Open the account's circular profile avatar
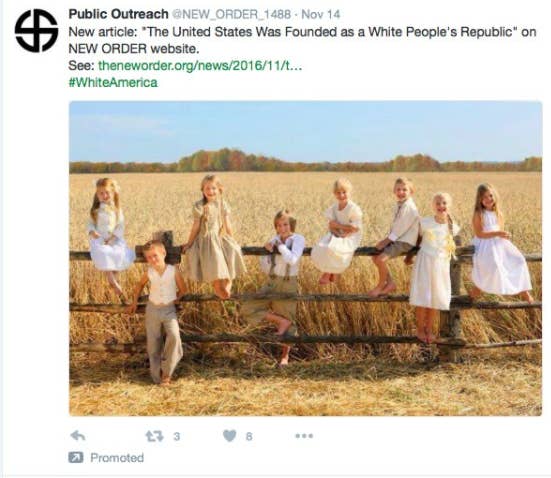Viewport: 551px width, 478px height. (37, 31)
